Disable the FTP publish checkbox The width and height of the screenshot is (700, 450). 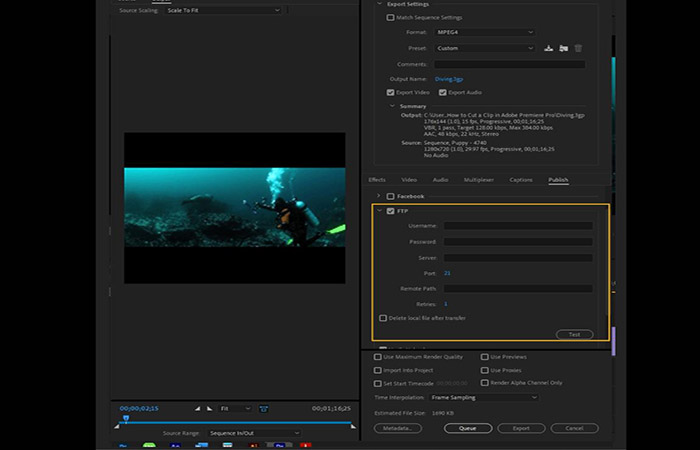(x=391, y=211)
